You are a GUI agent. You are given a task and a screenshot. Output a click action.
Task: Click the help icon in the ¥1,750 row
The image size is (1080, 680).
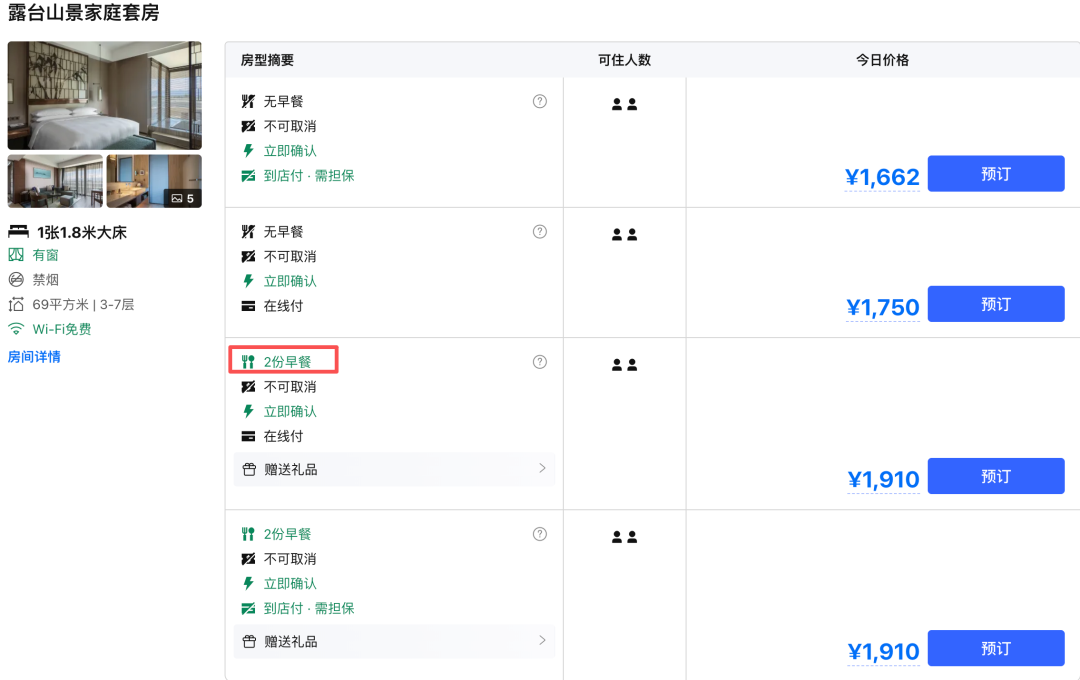[x=540, y=232]
